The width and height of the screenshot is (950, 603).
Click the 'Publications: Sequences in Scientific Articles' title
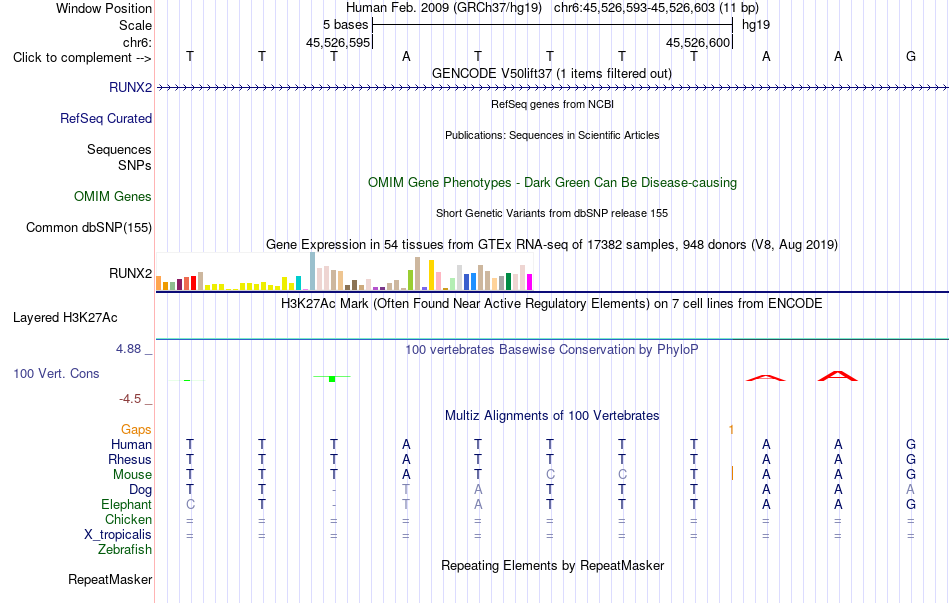coord(552,135)
